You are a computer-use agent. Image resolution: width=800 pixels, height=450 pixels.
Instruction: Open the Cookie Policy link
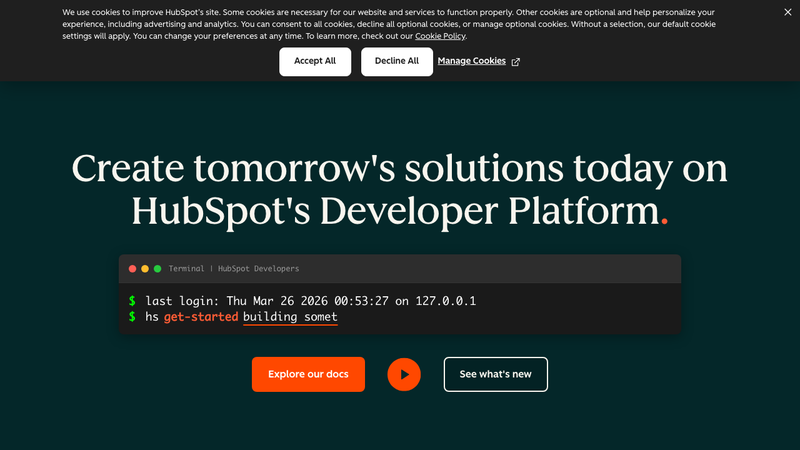point(440,36)
